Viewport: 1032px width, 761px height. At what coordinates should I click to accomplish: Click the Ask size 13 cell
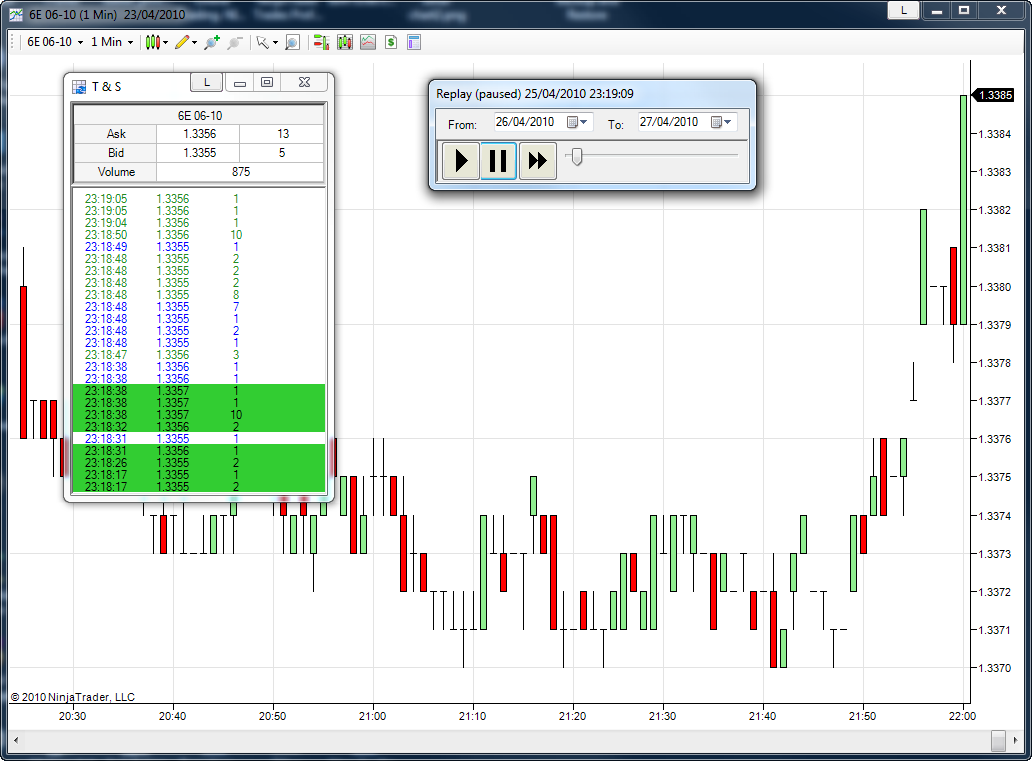pyautogui.click(x=282, y=134)
